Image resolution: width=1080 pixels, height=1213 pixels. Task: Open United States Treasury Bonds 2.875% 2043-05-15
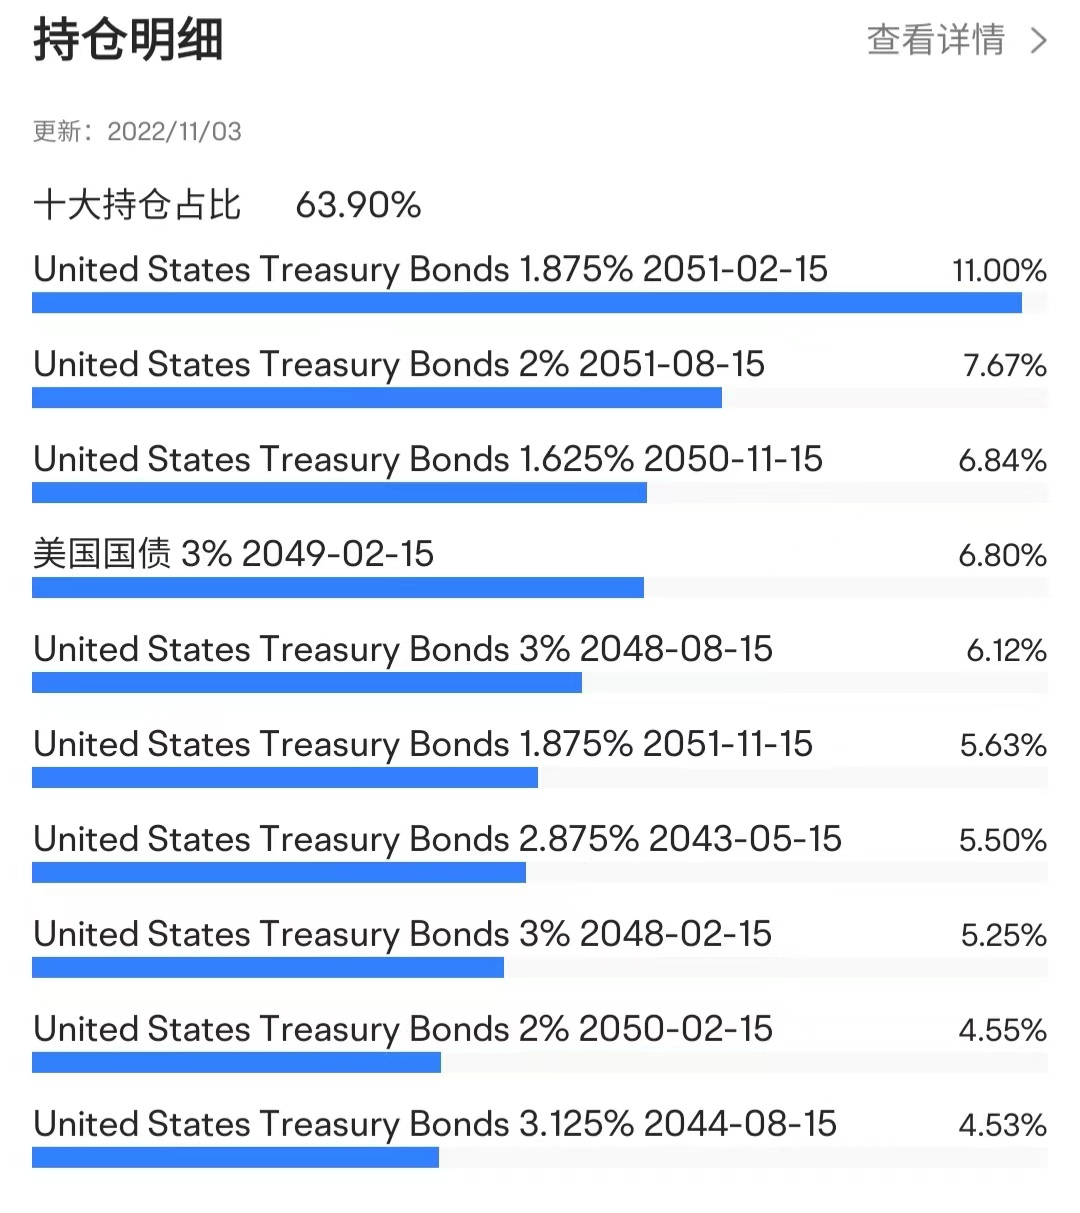(436, 839)
